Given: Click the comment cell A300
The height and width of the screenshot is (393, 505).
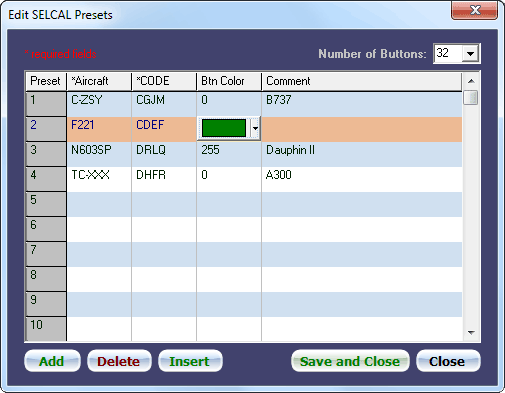Looking at the screenshot, I should tap(362, 179).
